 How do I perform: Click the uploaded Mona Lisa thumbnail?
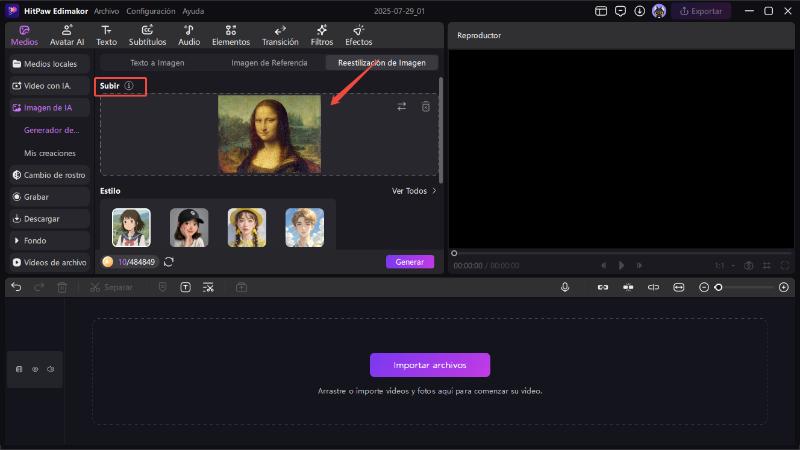click(x=269, y=134)
